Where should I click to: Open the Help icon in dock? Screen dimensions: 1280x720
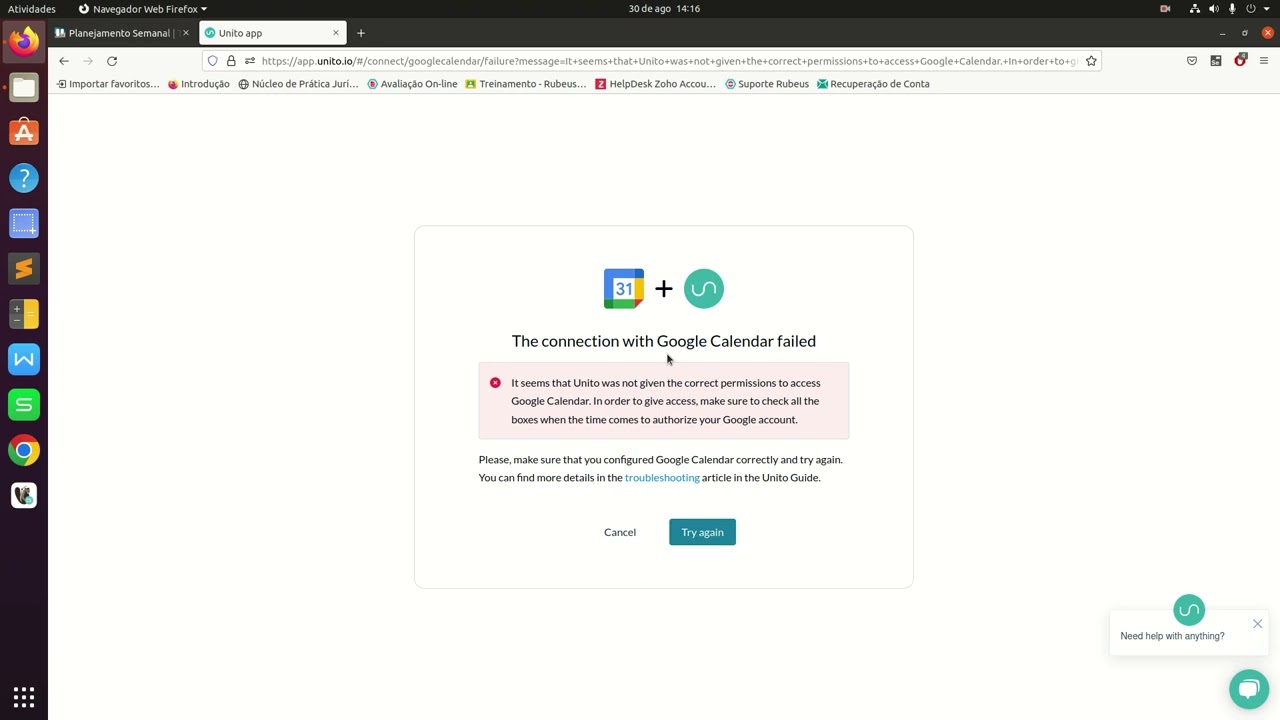[x=24, y=178]
